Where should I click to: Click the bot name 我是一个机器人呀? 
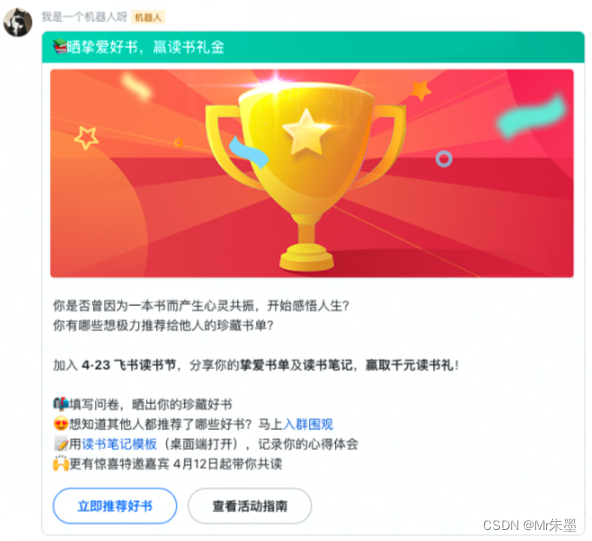pos(84,17)
